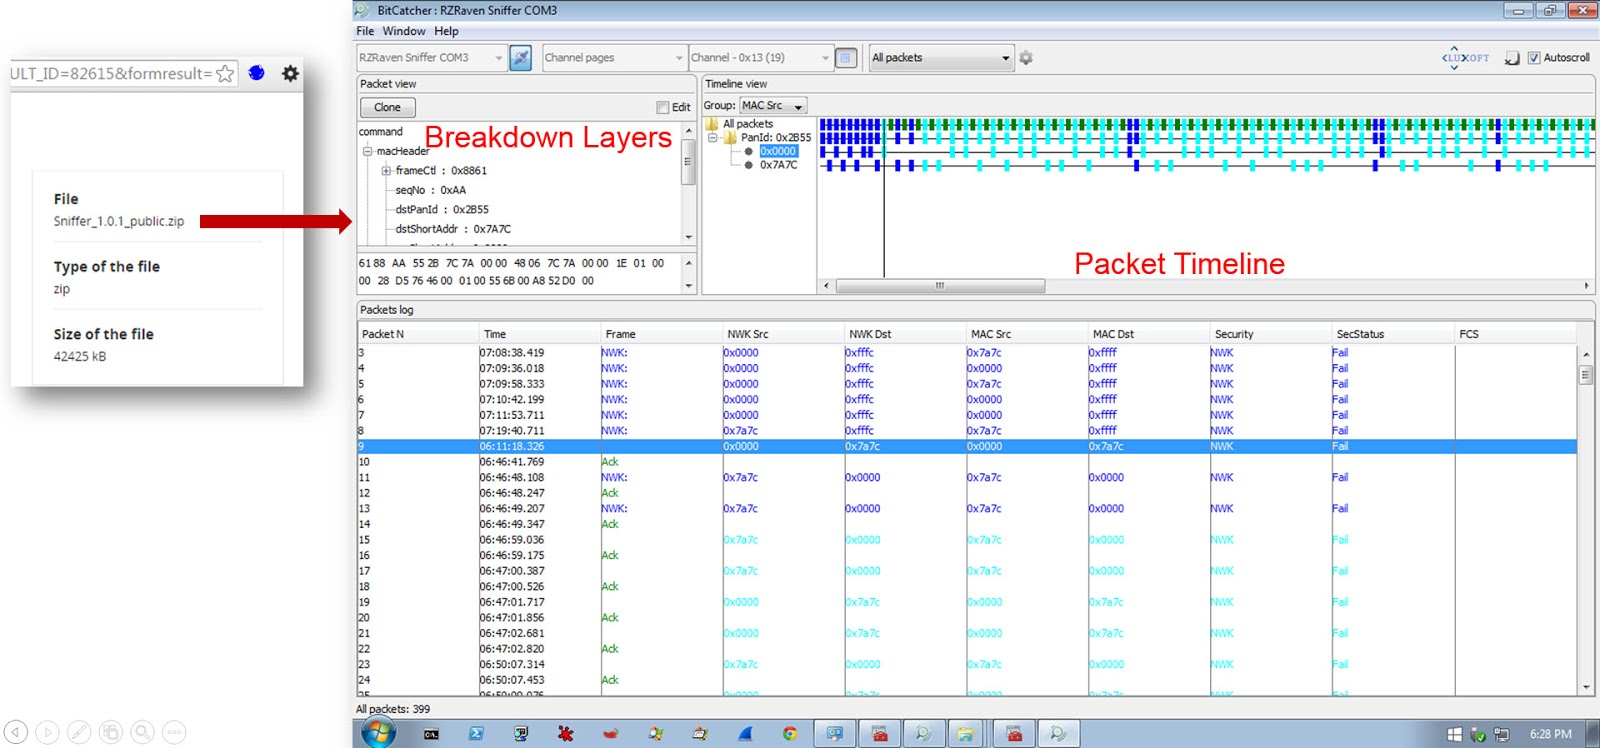Click the Sniffer_1.0.1_public.zip file name
Viewport: 1600px width, 748px height.
[119, 221]
